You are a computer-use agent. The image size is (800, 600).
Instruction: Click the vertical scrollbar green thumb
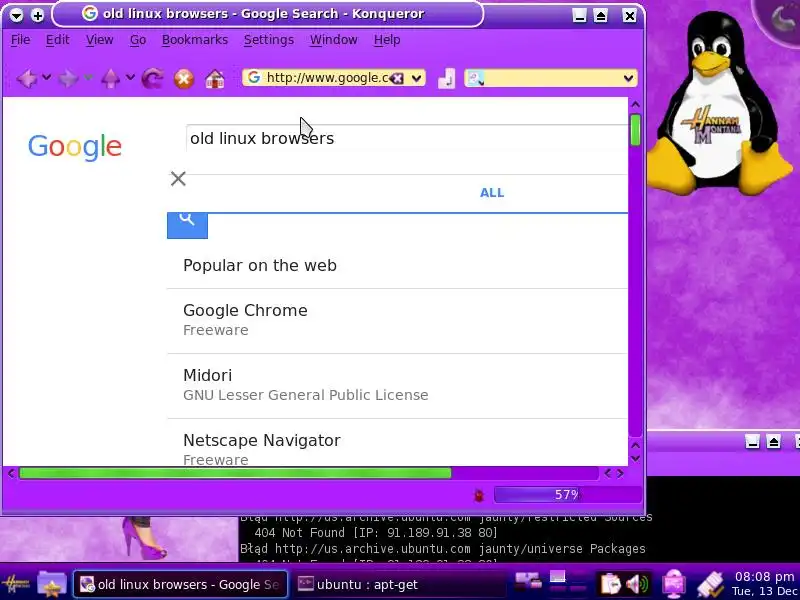635,130
